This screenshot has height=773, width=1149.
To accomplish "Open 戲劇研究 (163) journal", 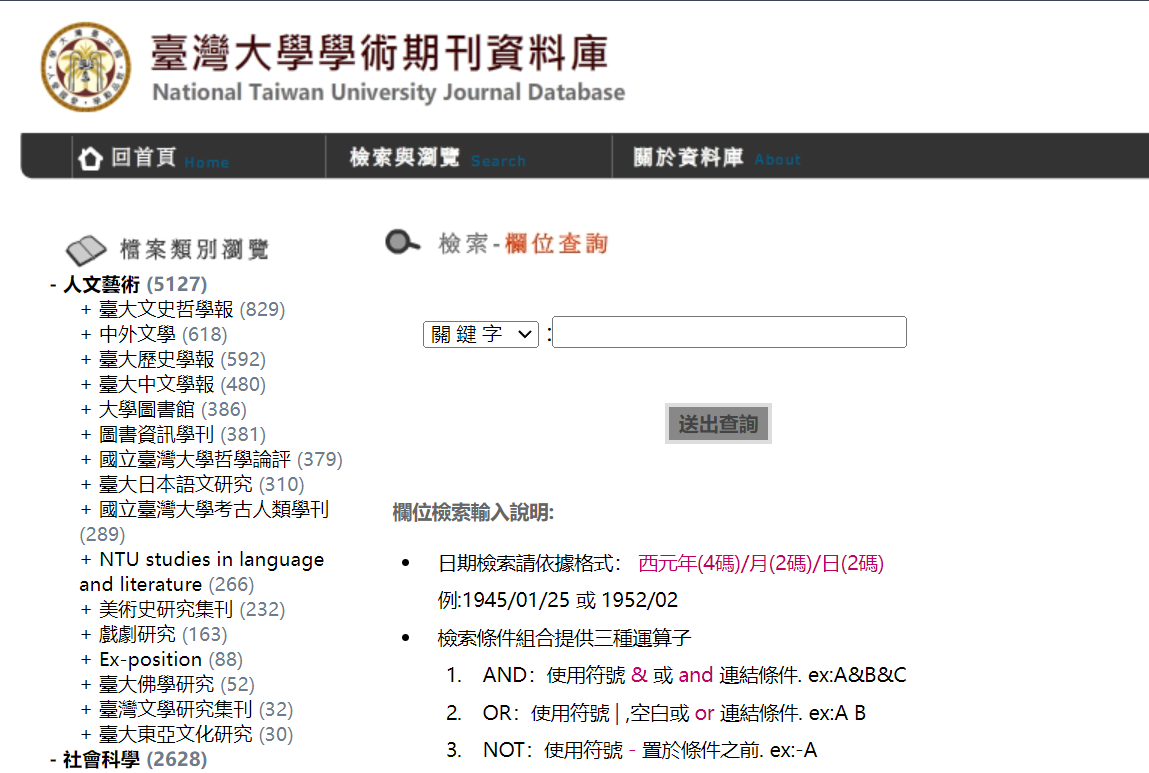I will (x=154, y=634).
